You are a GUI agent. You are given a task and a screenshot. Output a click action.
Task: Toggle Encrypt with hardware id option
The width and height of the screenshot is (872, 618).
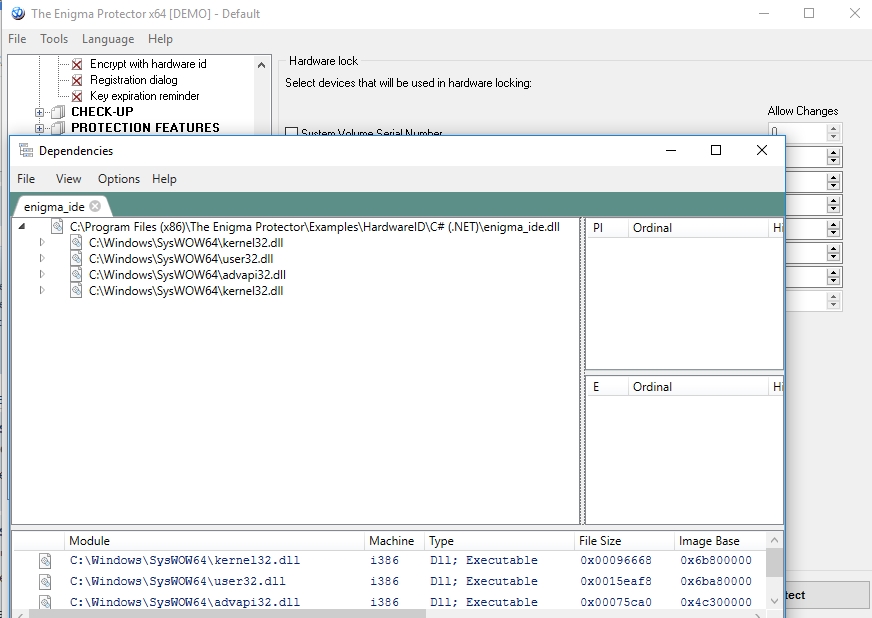[x=77, y=64]
